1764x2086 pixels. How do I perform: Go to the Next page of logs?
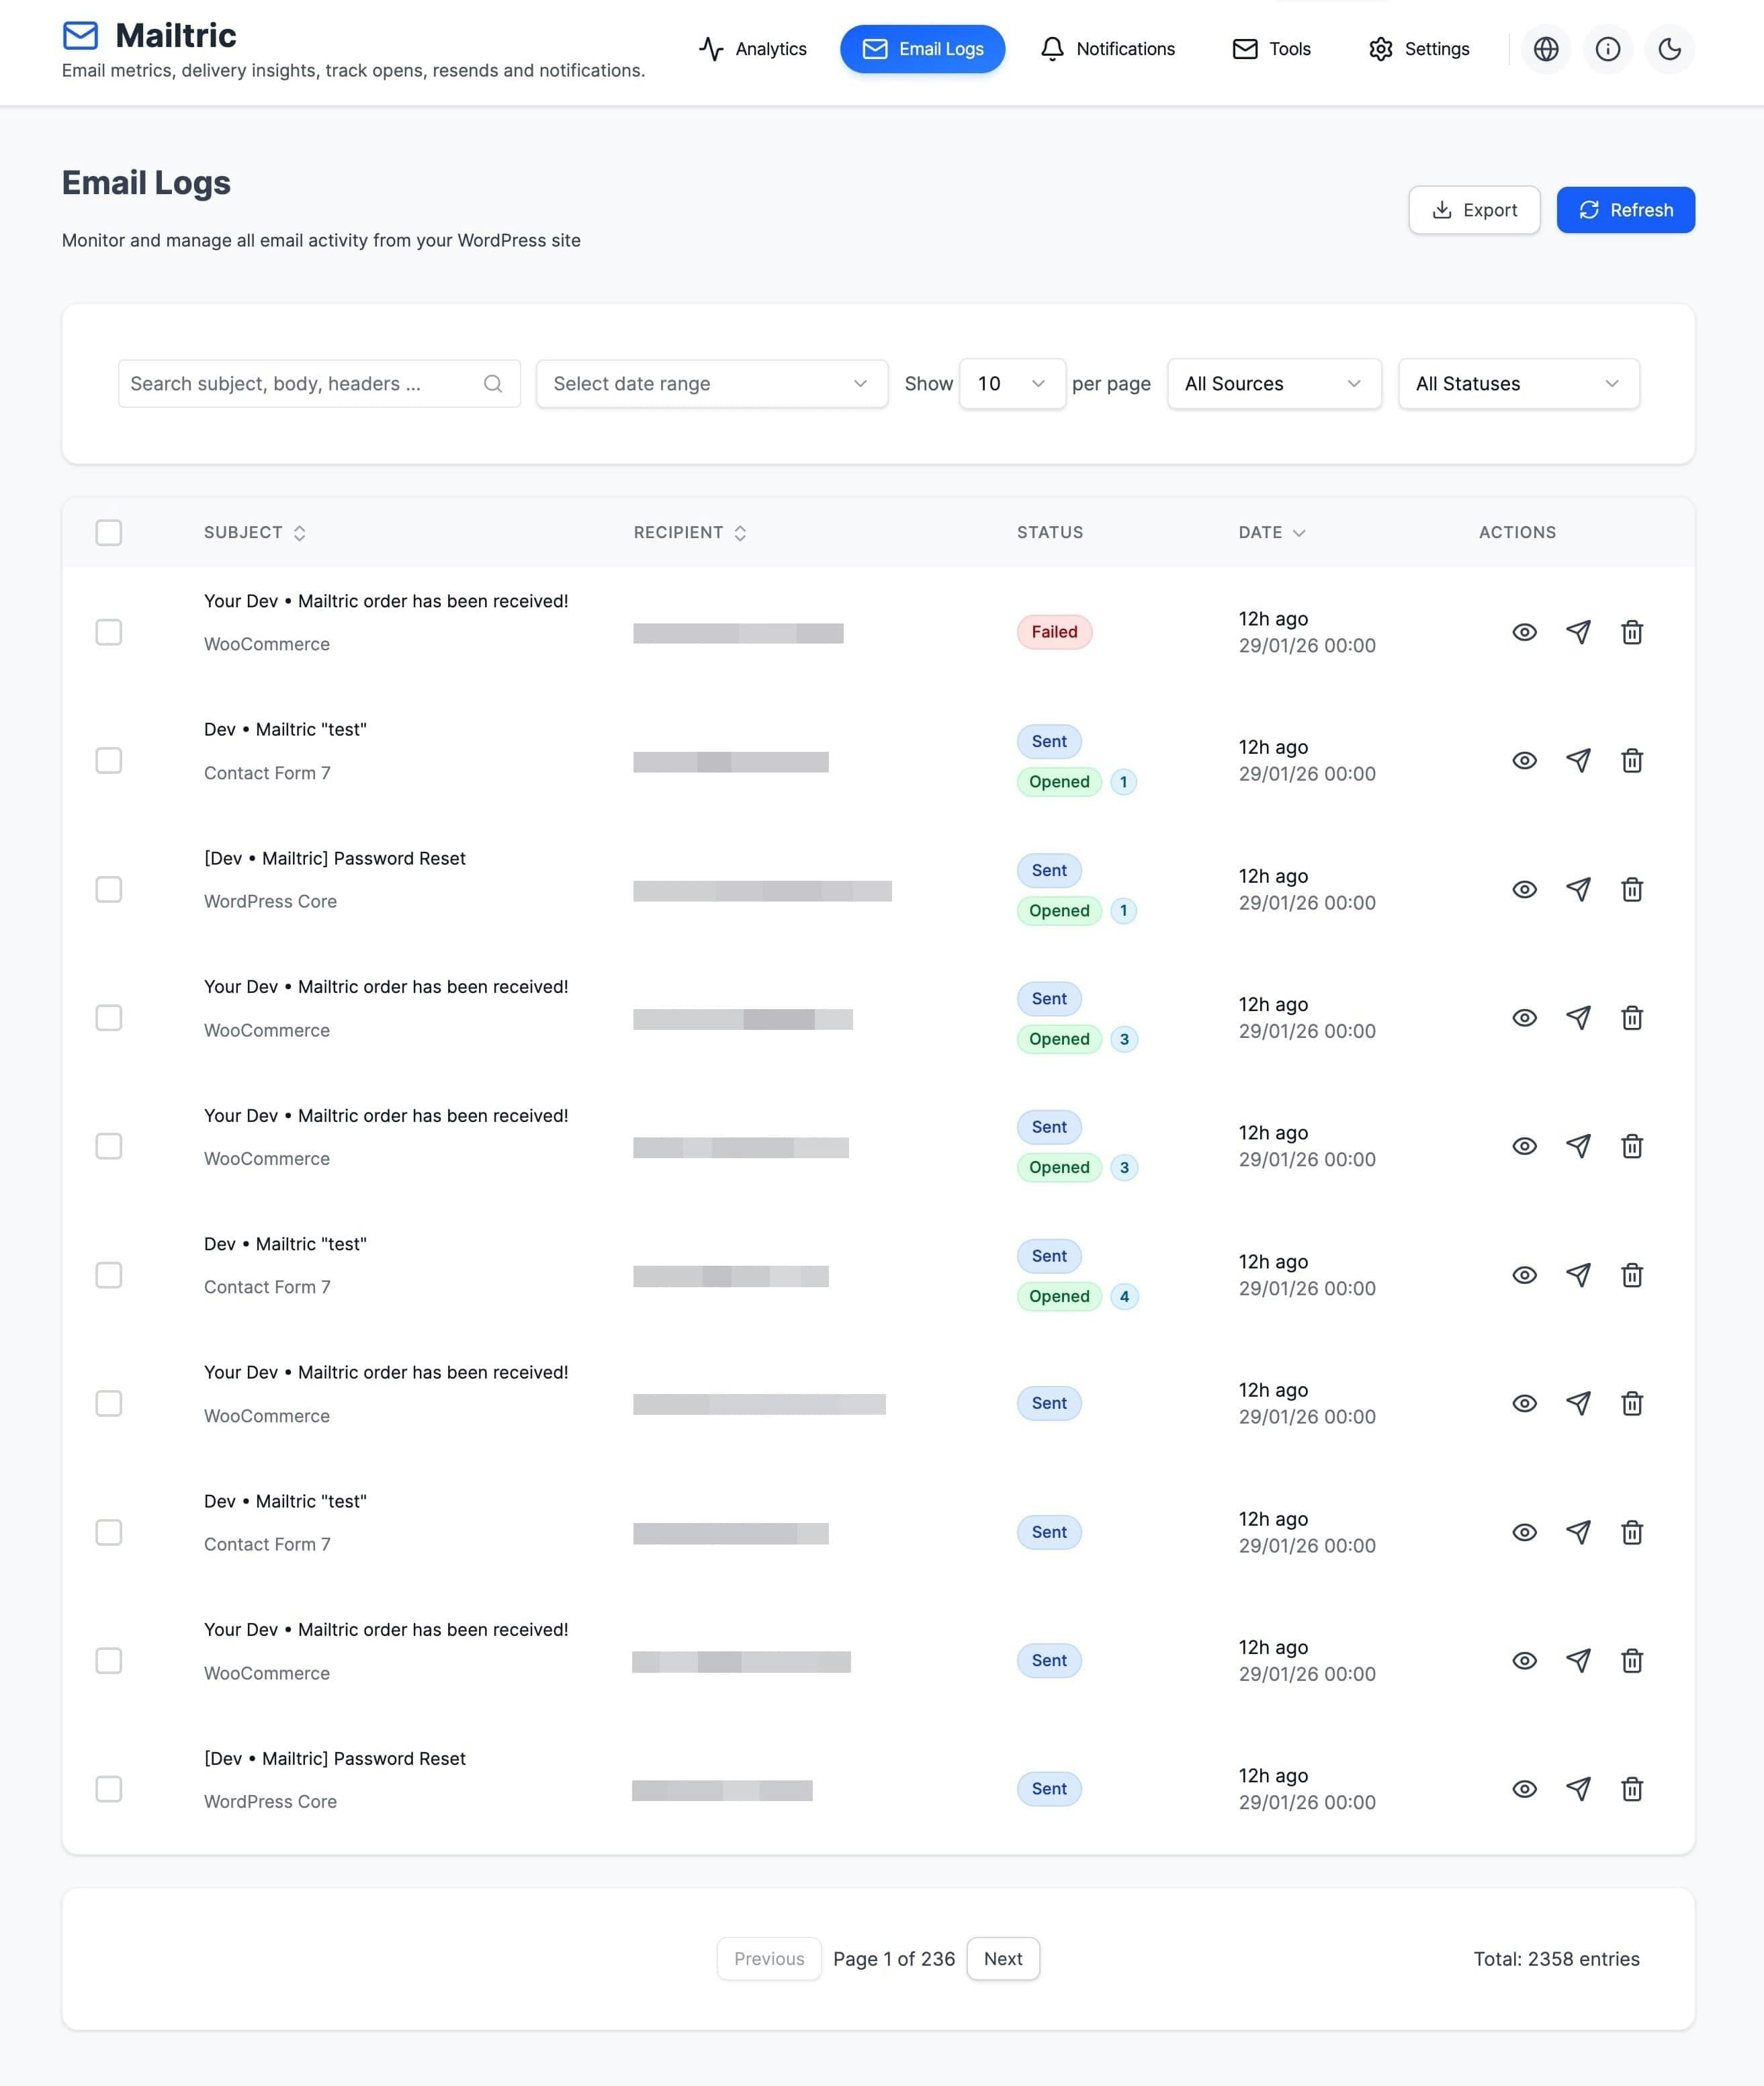pyautogui.click(x=1002, y=1958)
